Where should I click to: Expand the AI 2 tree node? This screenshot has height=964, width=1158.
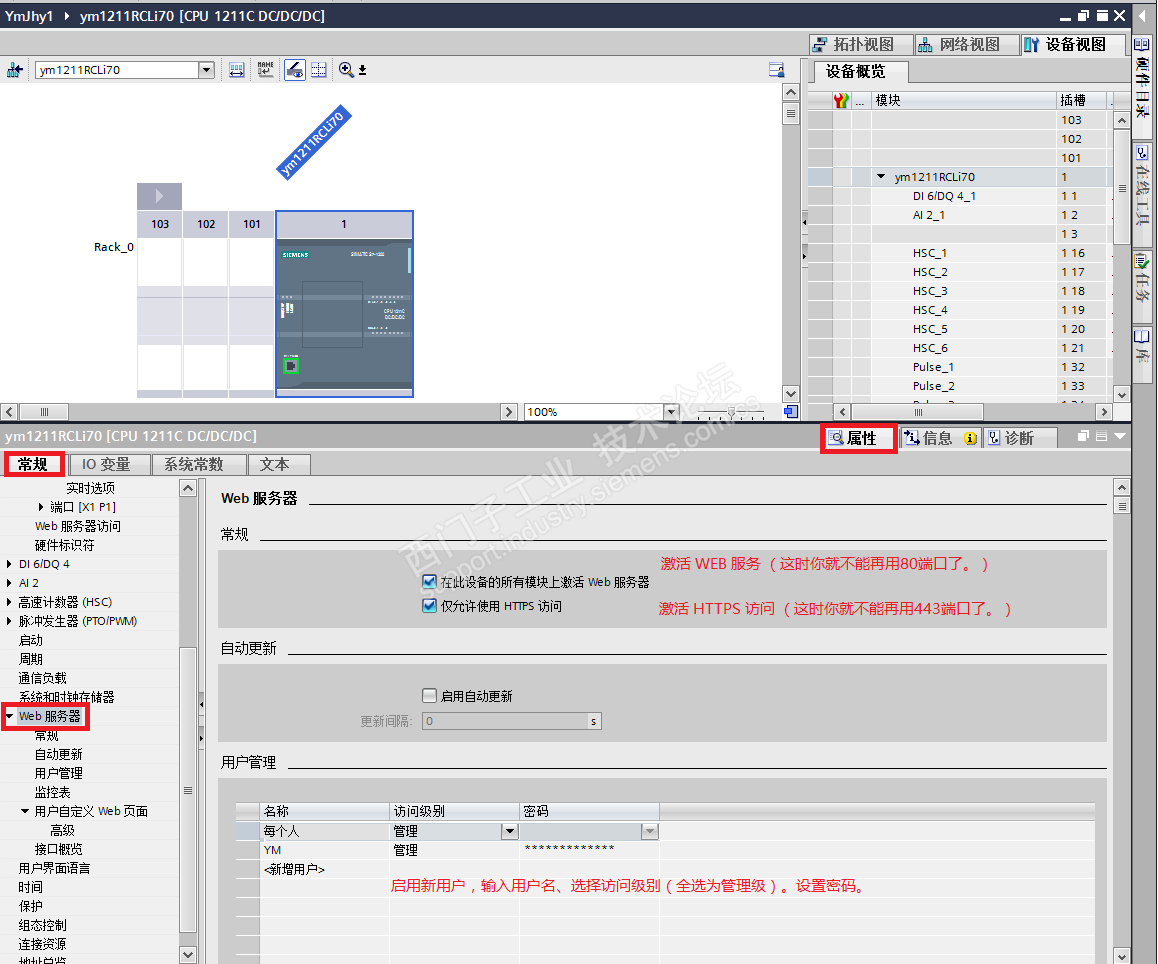pos(9,583)
